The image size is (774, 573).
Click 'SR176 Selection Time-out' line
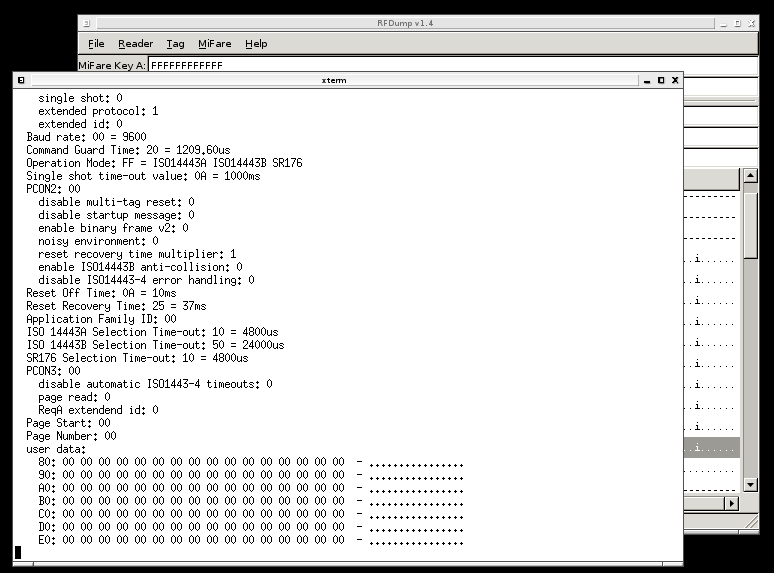137,358
